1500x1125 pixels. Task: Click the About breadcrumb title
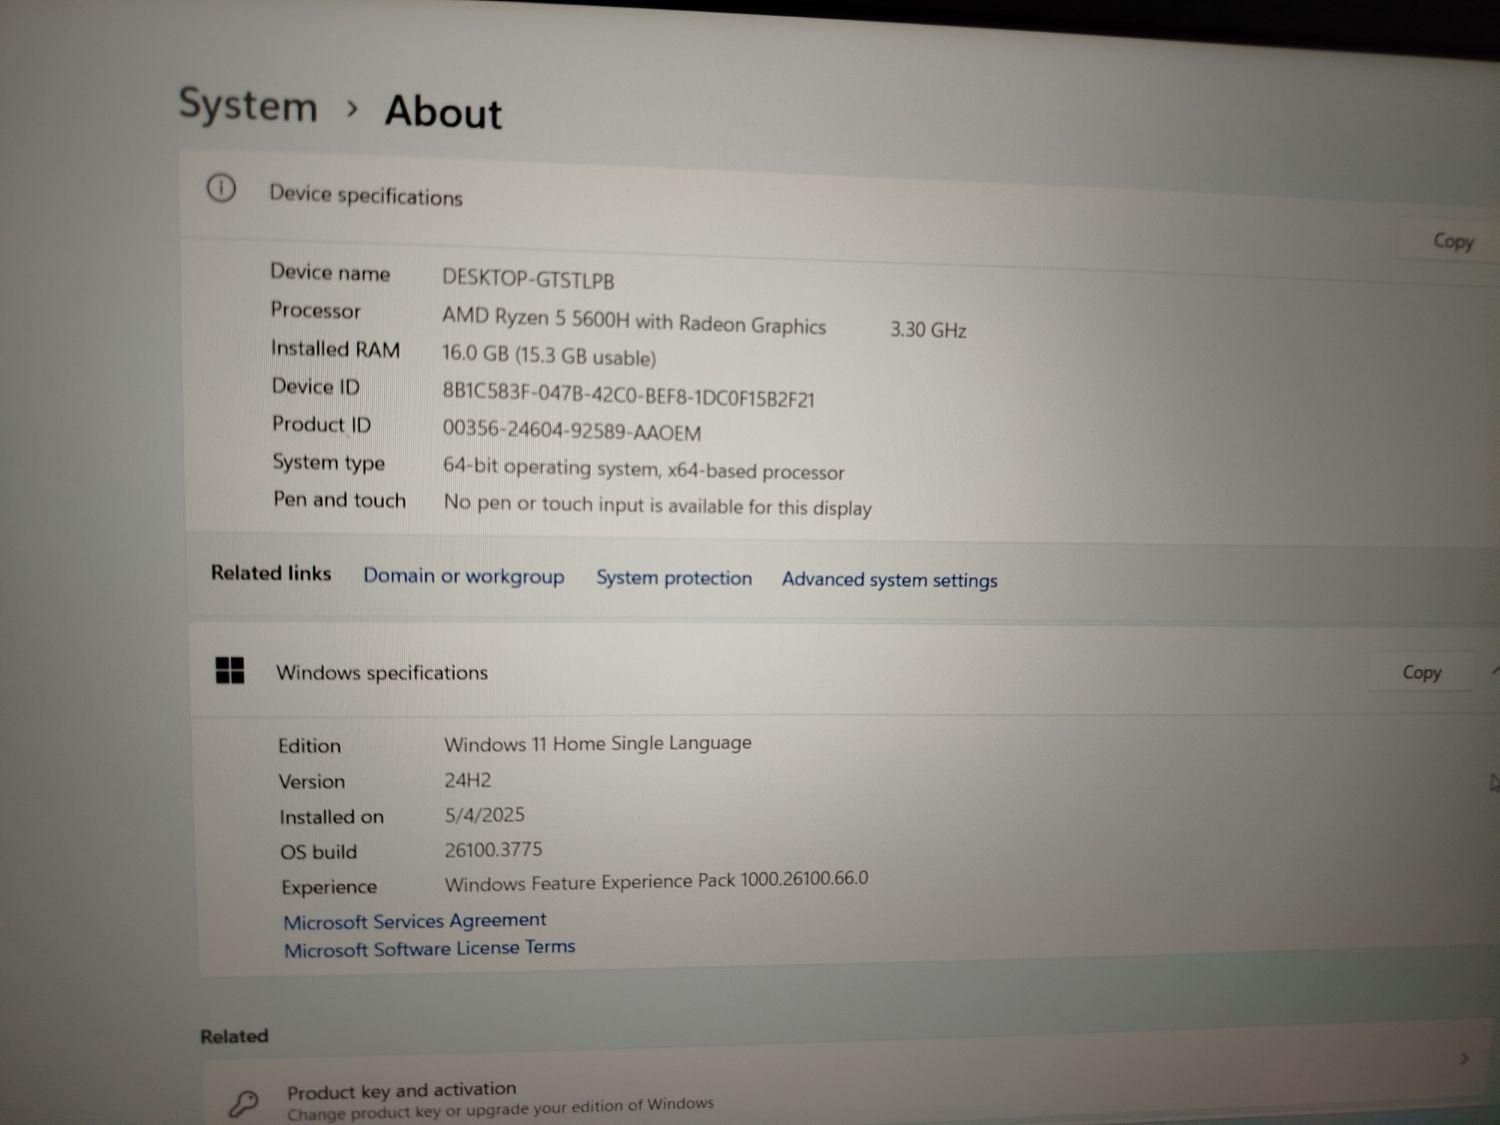click(443, 111)
